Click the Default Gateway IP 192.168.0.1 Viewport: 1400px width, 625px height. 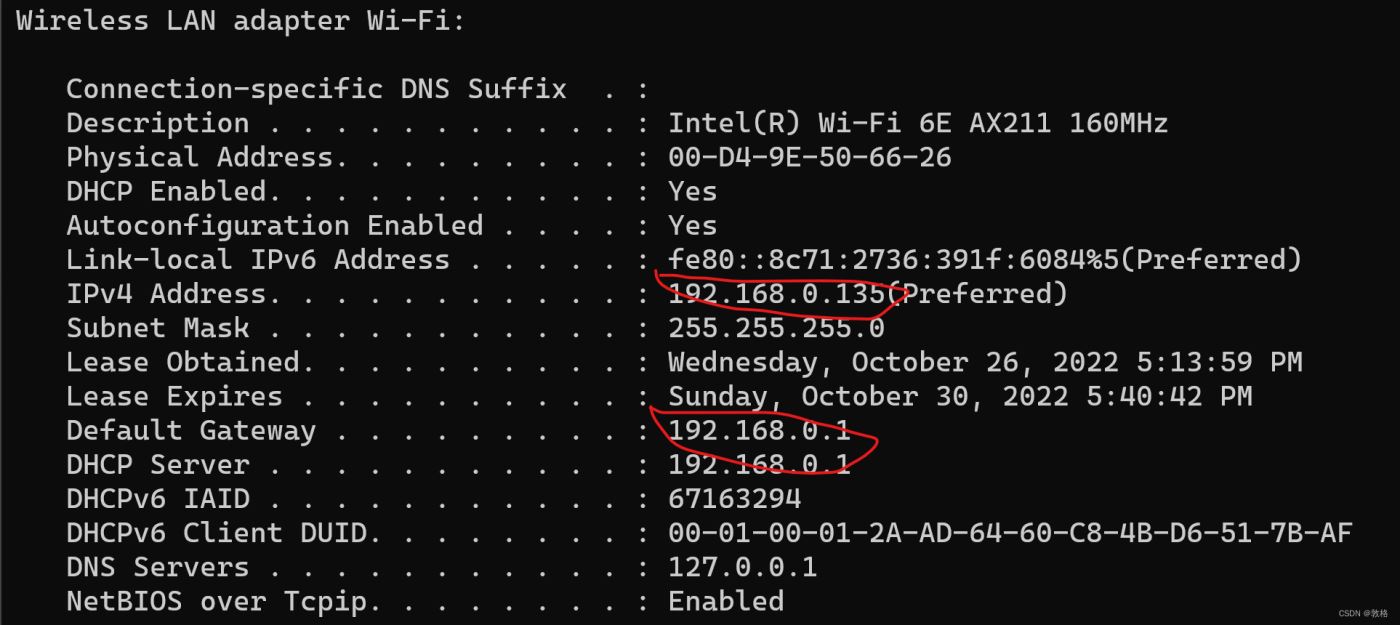[759, 431]
